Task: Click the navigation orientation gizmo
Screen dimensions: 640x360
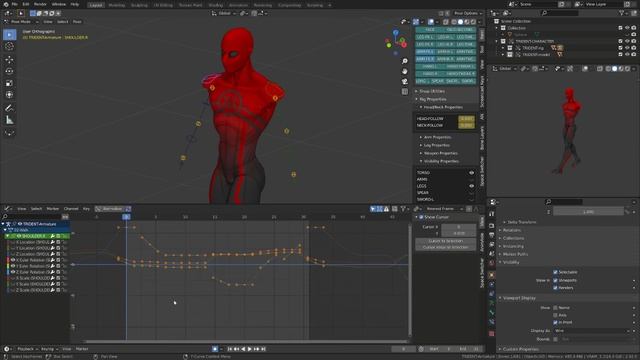Action: coord(396,42)
